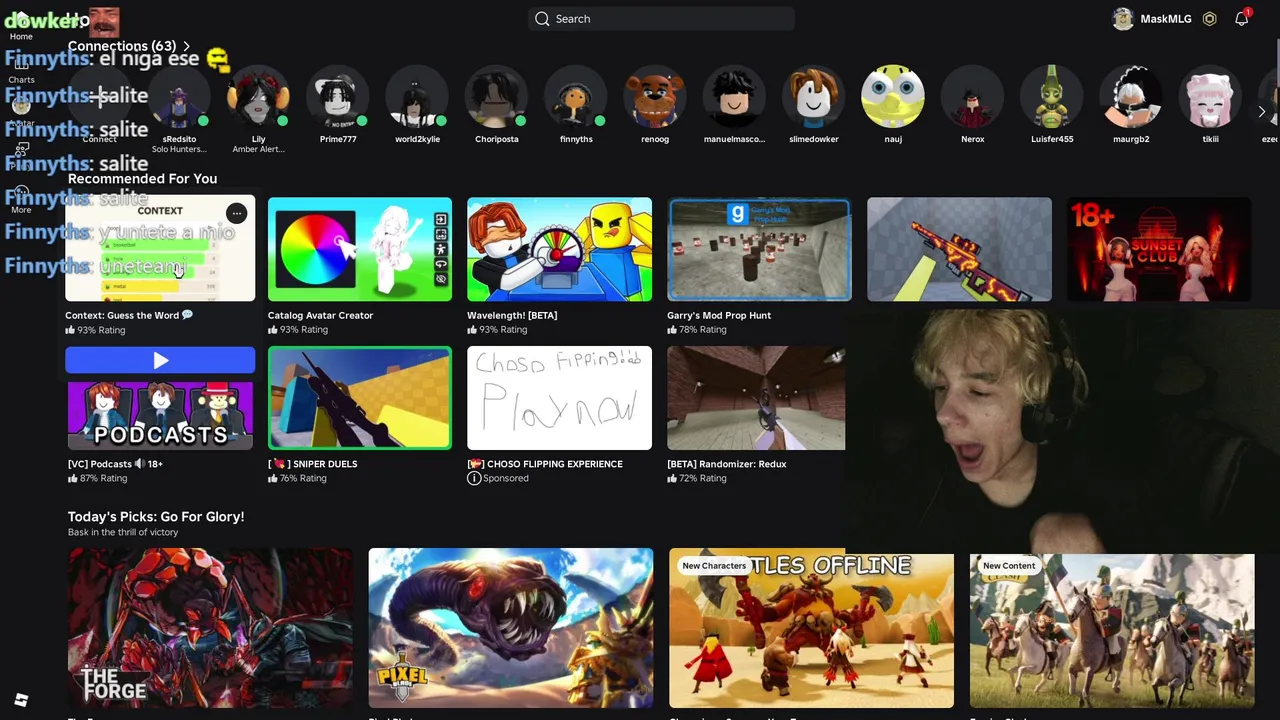Open three-dot menu on Context card
This screenshot has width=1280, height=720.
236,213
